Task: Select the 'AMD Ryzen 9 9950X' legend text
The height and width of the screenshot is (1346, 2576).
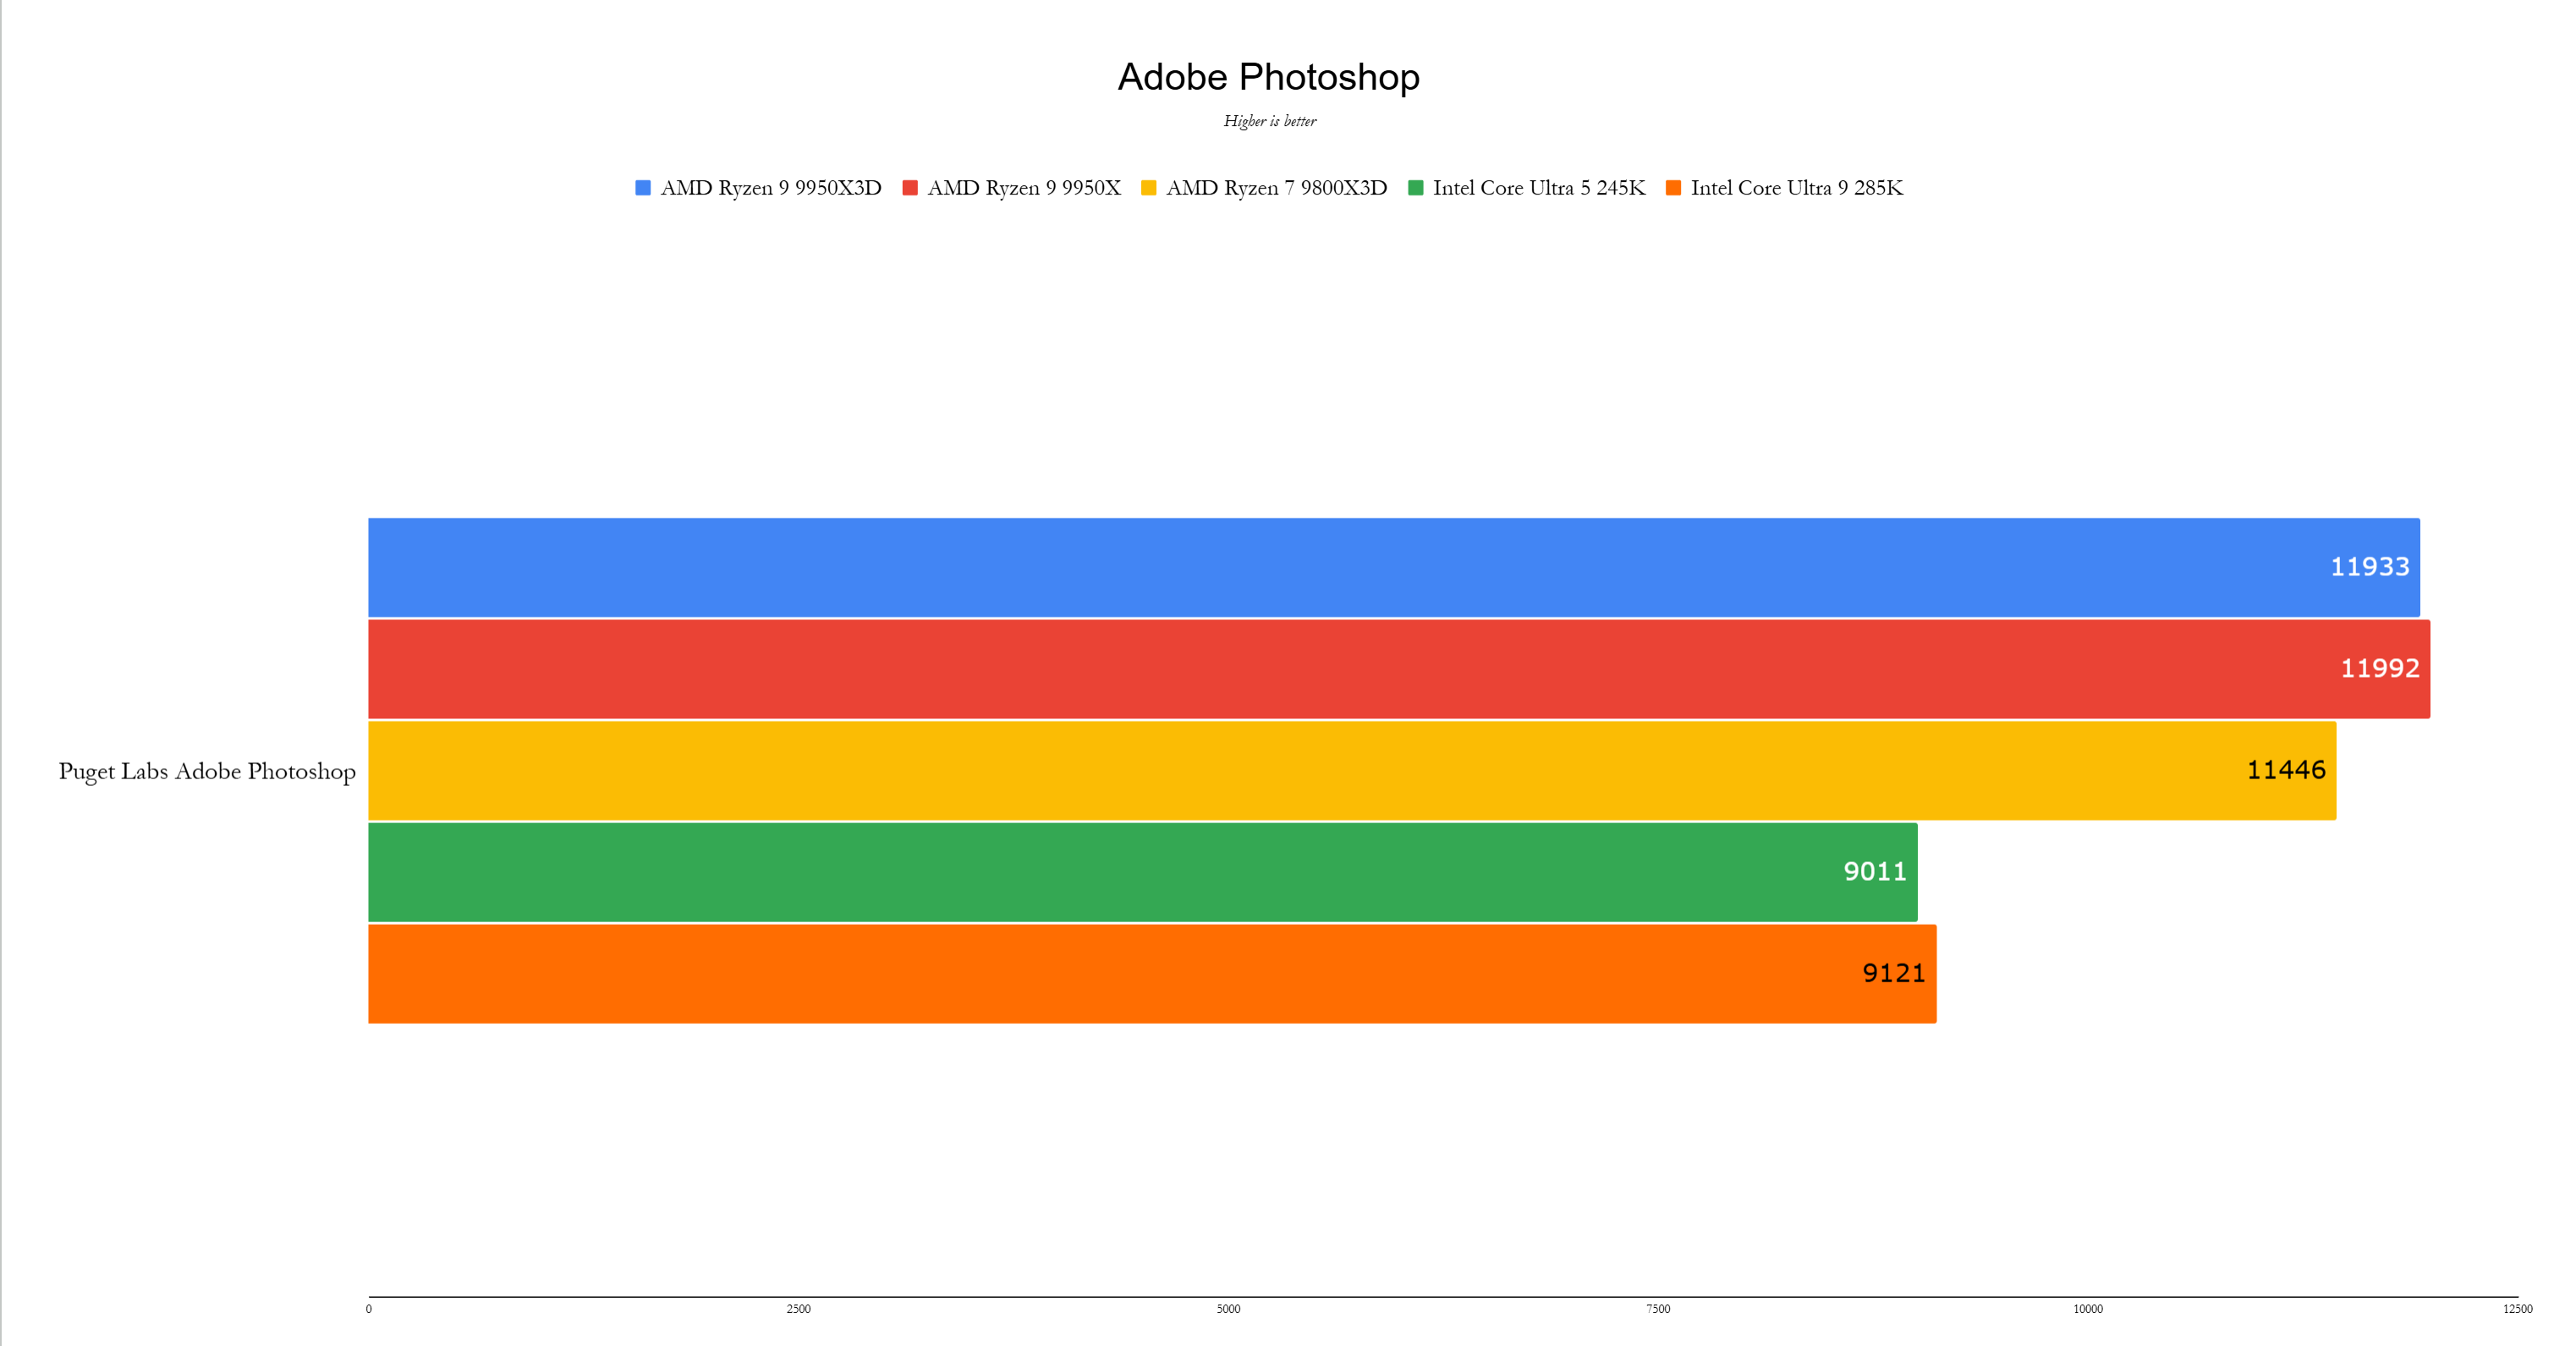Action: point(1024,188)
